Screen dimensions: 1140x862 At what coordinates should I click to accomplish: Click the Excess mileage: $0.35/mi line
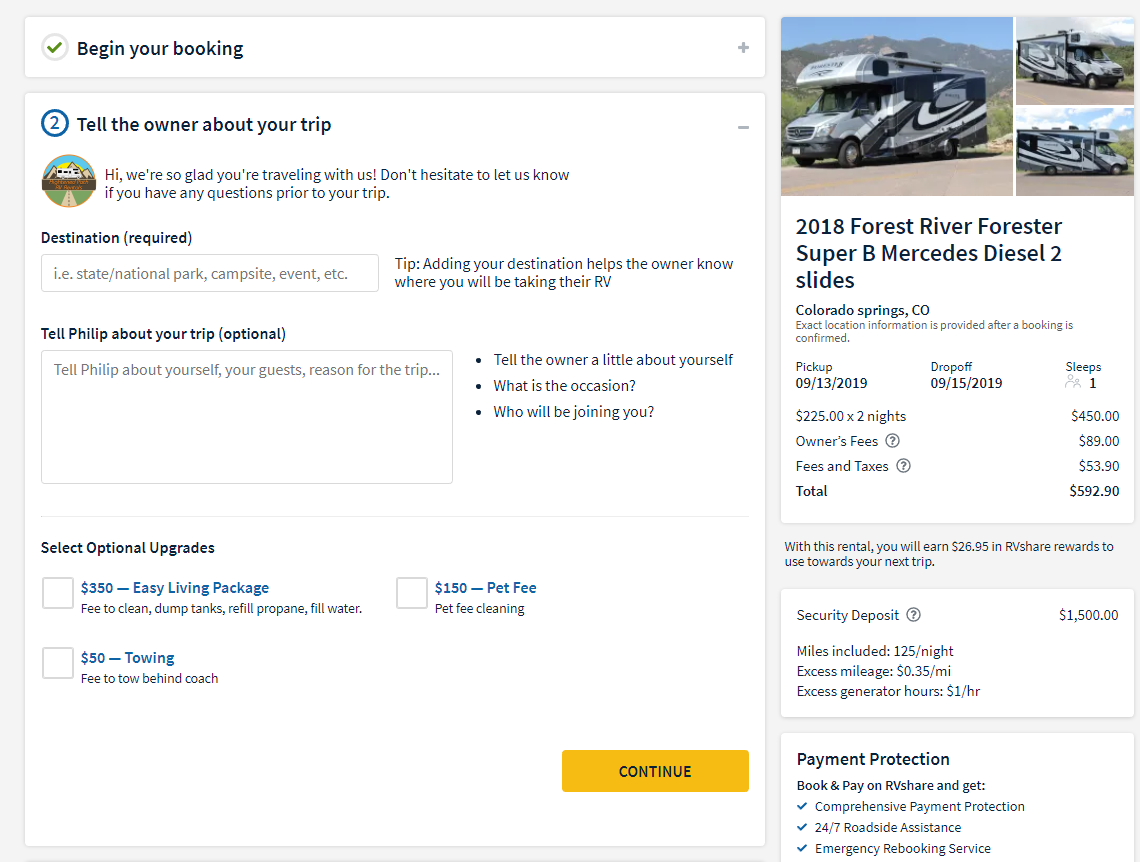pos(873,671)
